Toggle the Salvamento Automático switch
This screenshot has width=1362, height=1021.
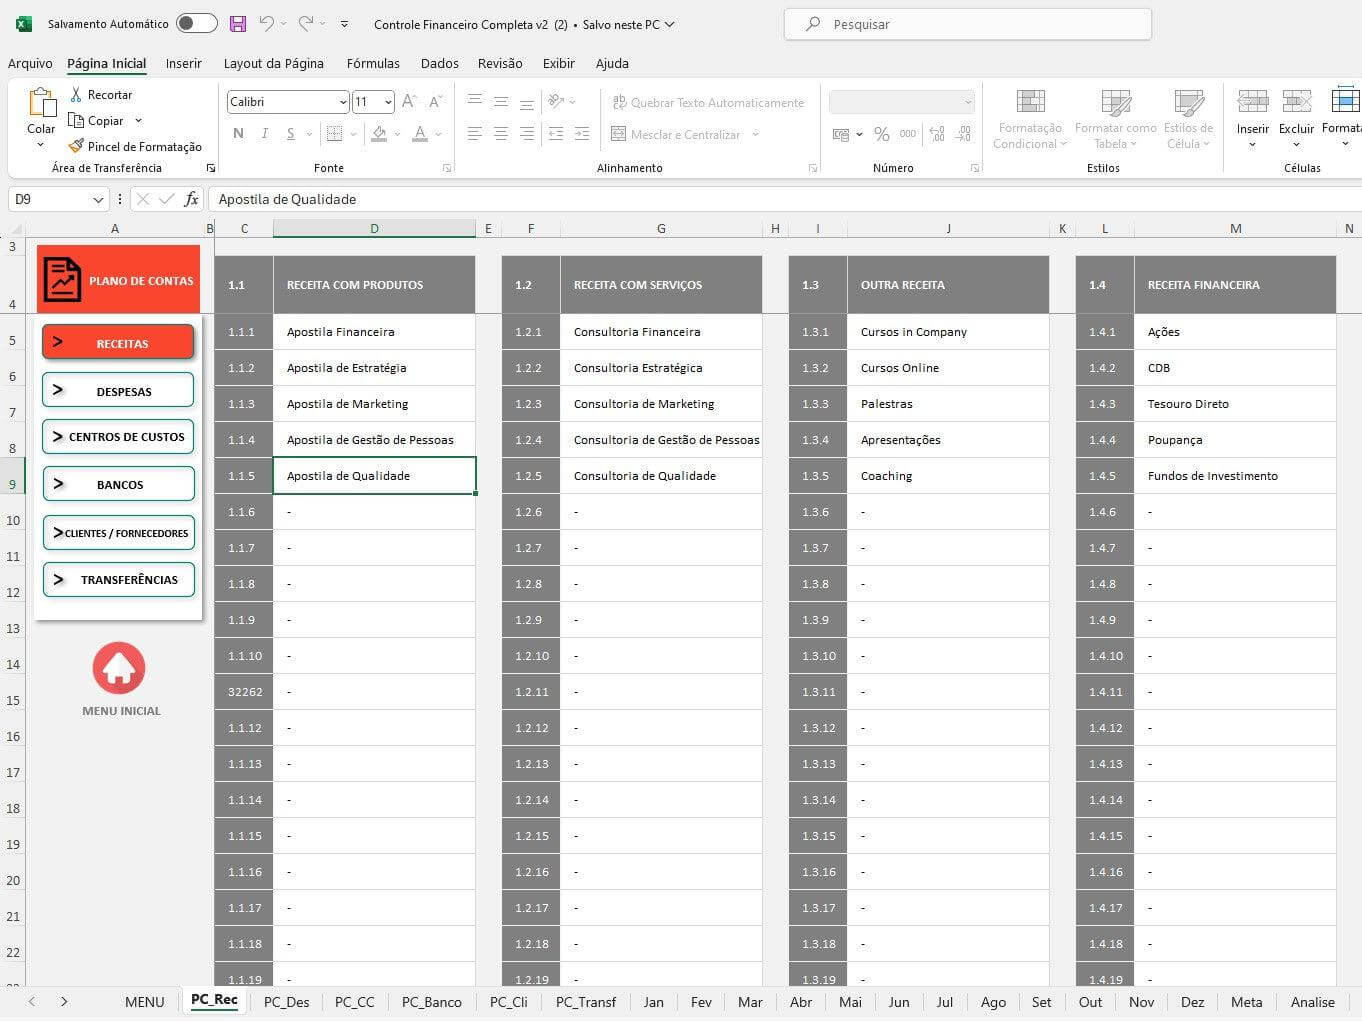click(x=196, y=24)
